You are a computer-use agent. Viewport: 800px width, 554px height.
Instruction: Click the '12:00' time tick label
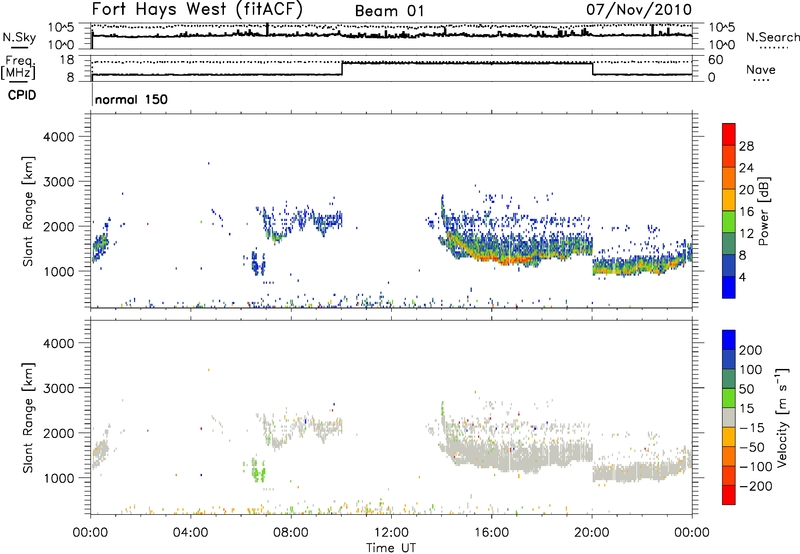[391, 533]
